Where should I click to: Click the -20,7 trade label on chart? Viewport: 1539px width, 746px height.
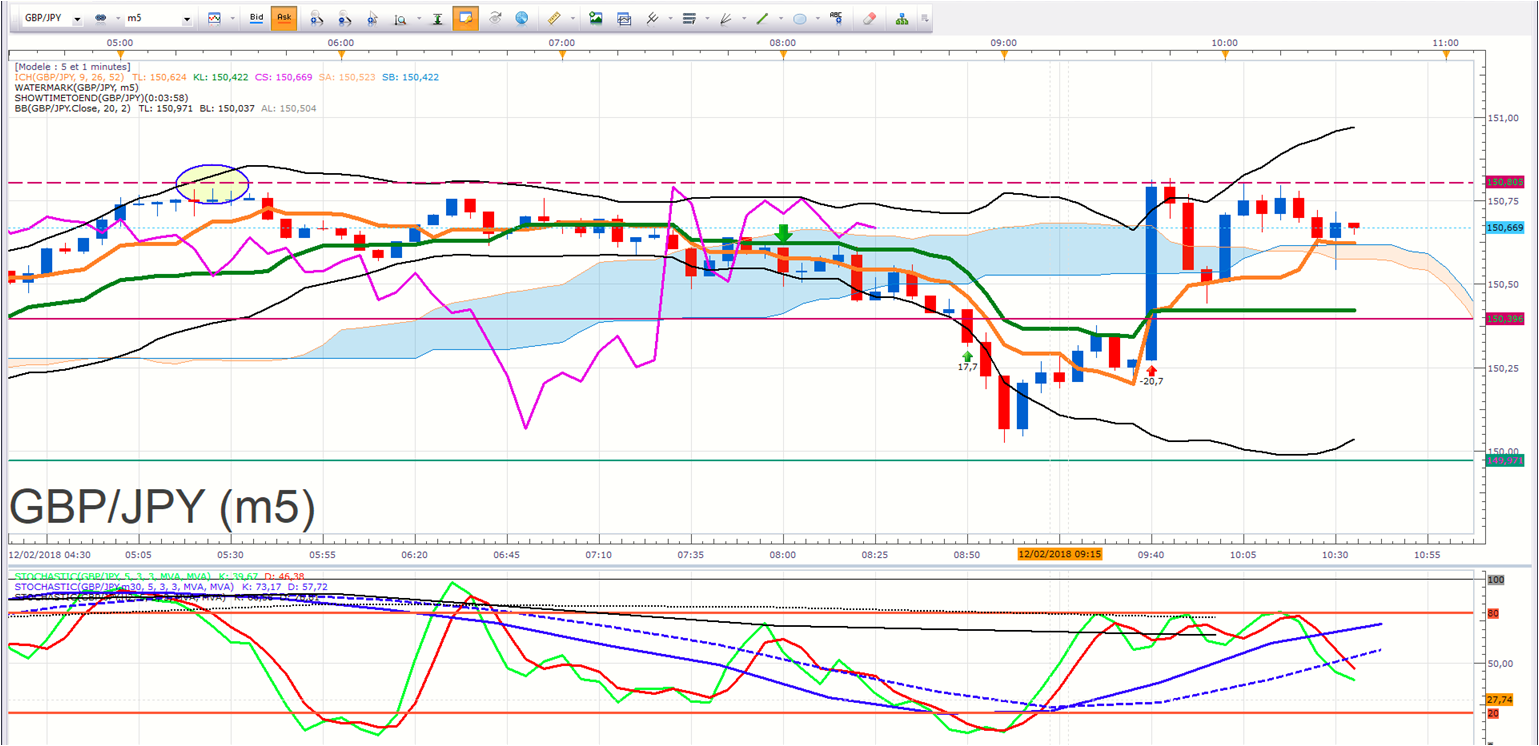[x=1151, y=381]
